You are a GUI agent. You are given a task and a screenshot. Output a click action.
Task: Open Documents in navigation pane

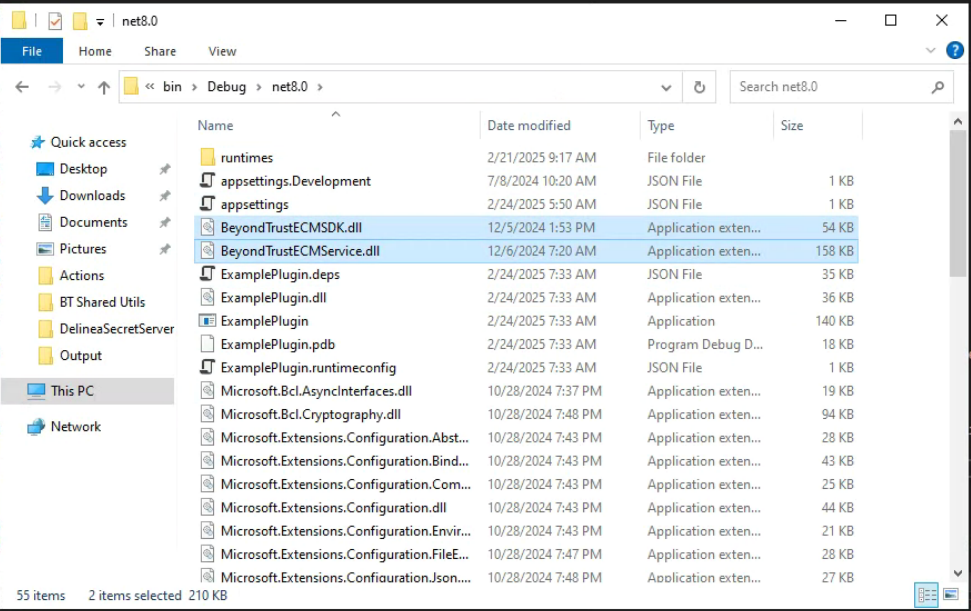(x=93, y=222)
